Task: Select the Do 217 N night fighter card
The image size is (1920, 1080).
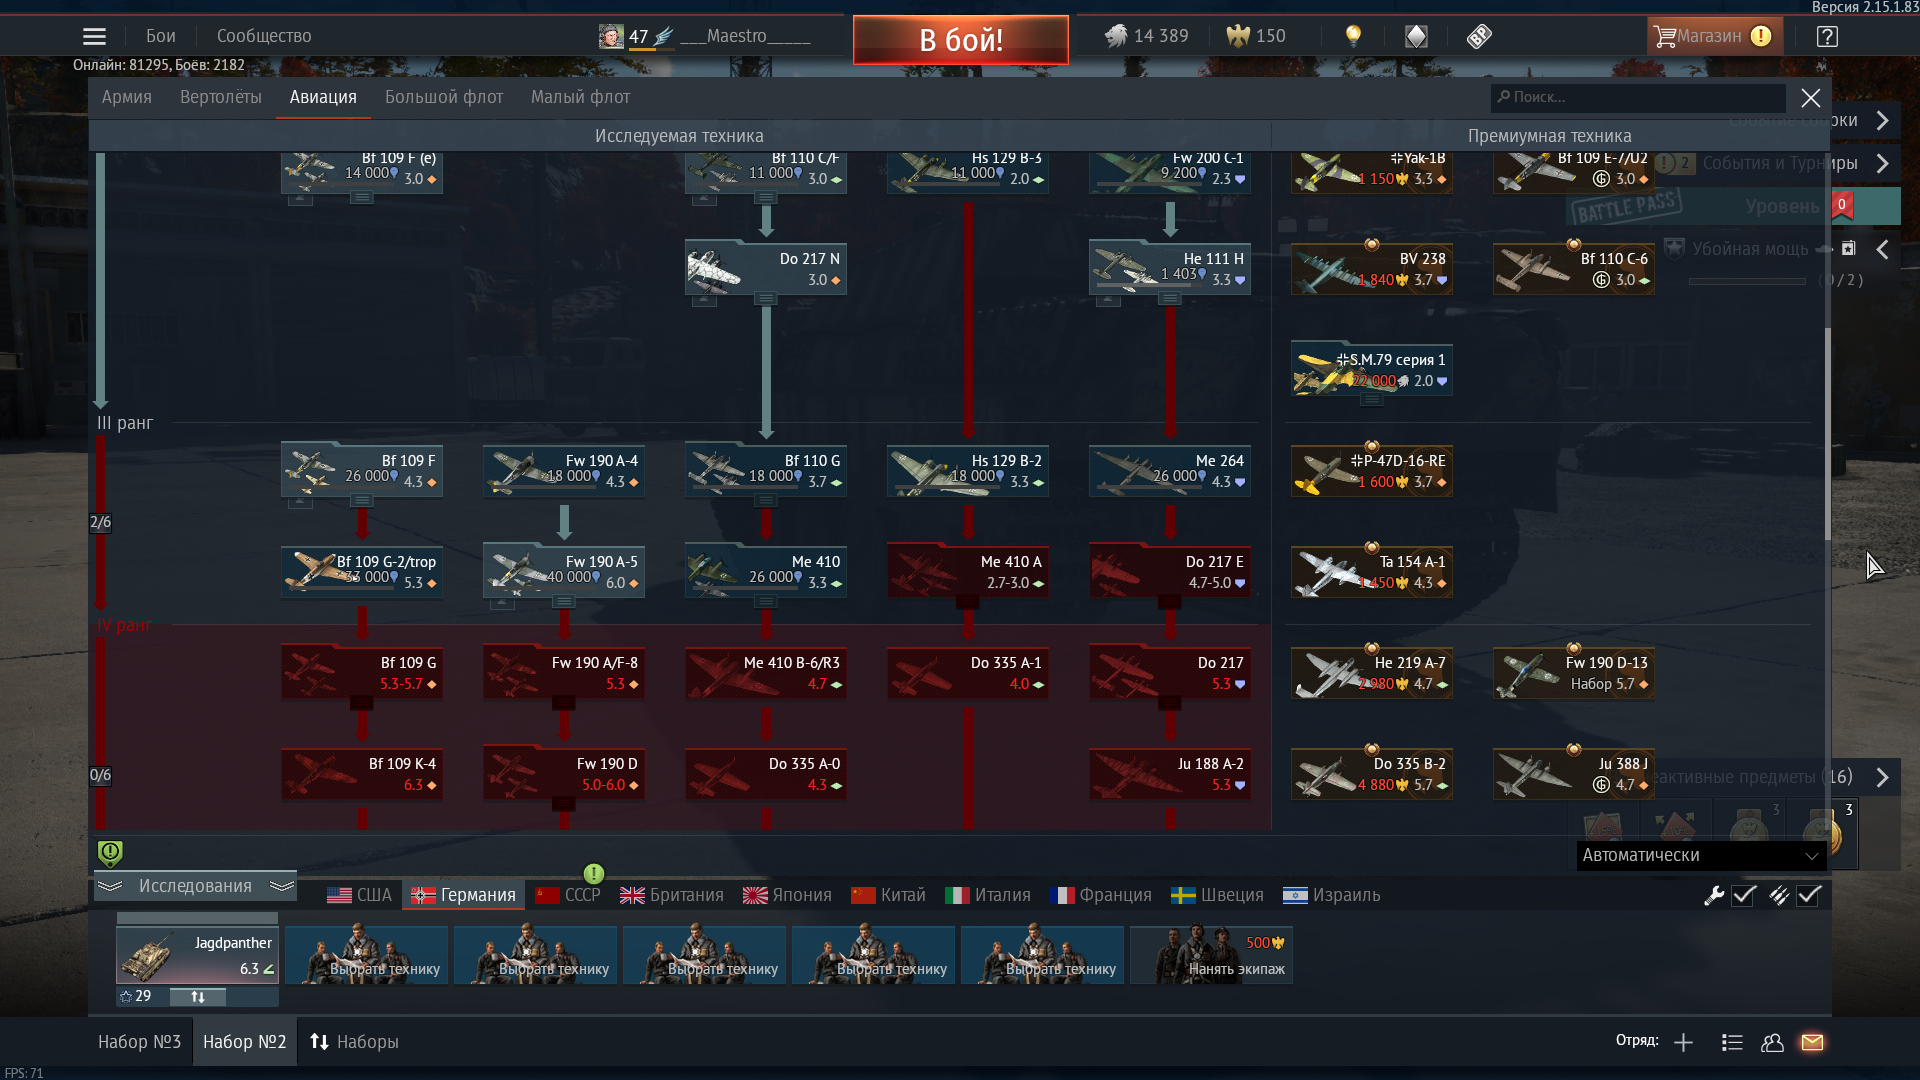Action: (766, 269)
